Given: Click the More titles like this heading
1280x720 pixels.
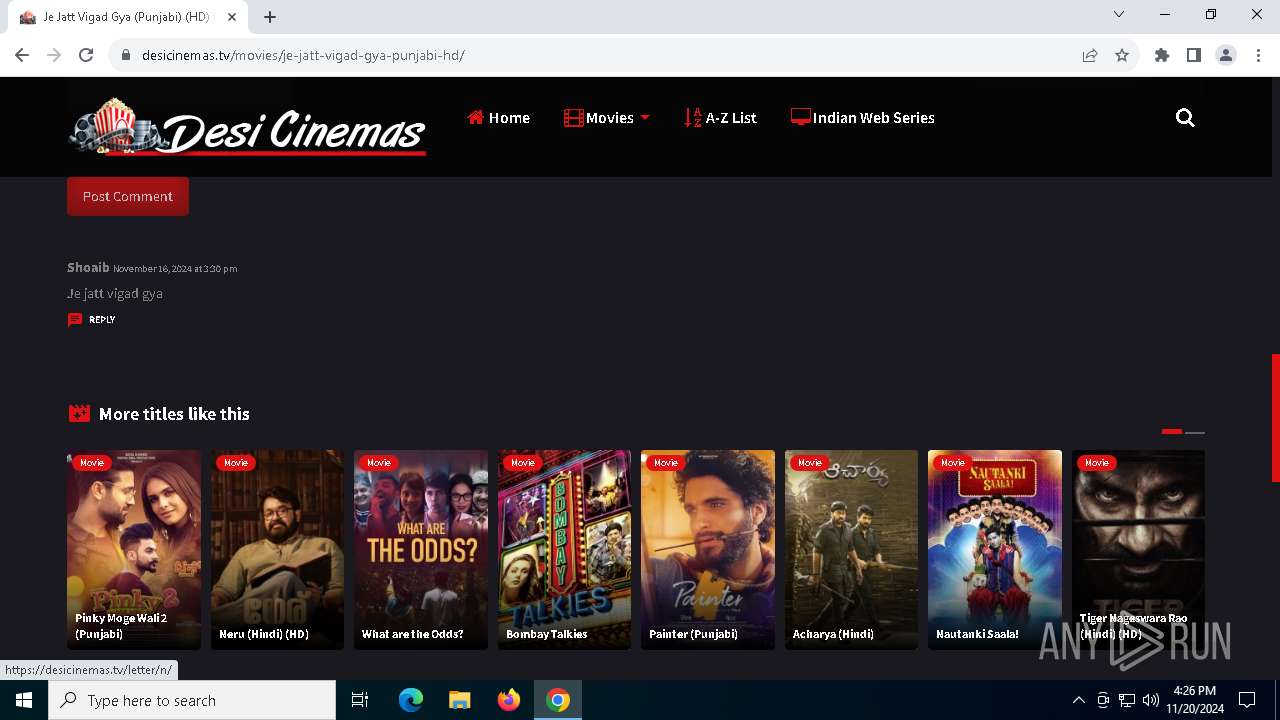Looking at the screenshot, I should pos(174,414).
